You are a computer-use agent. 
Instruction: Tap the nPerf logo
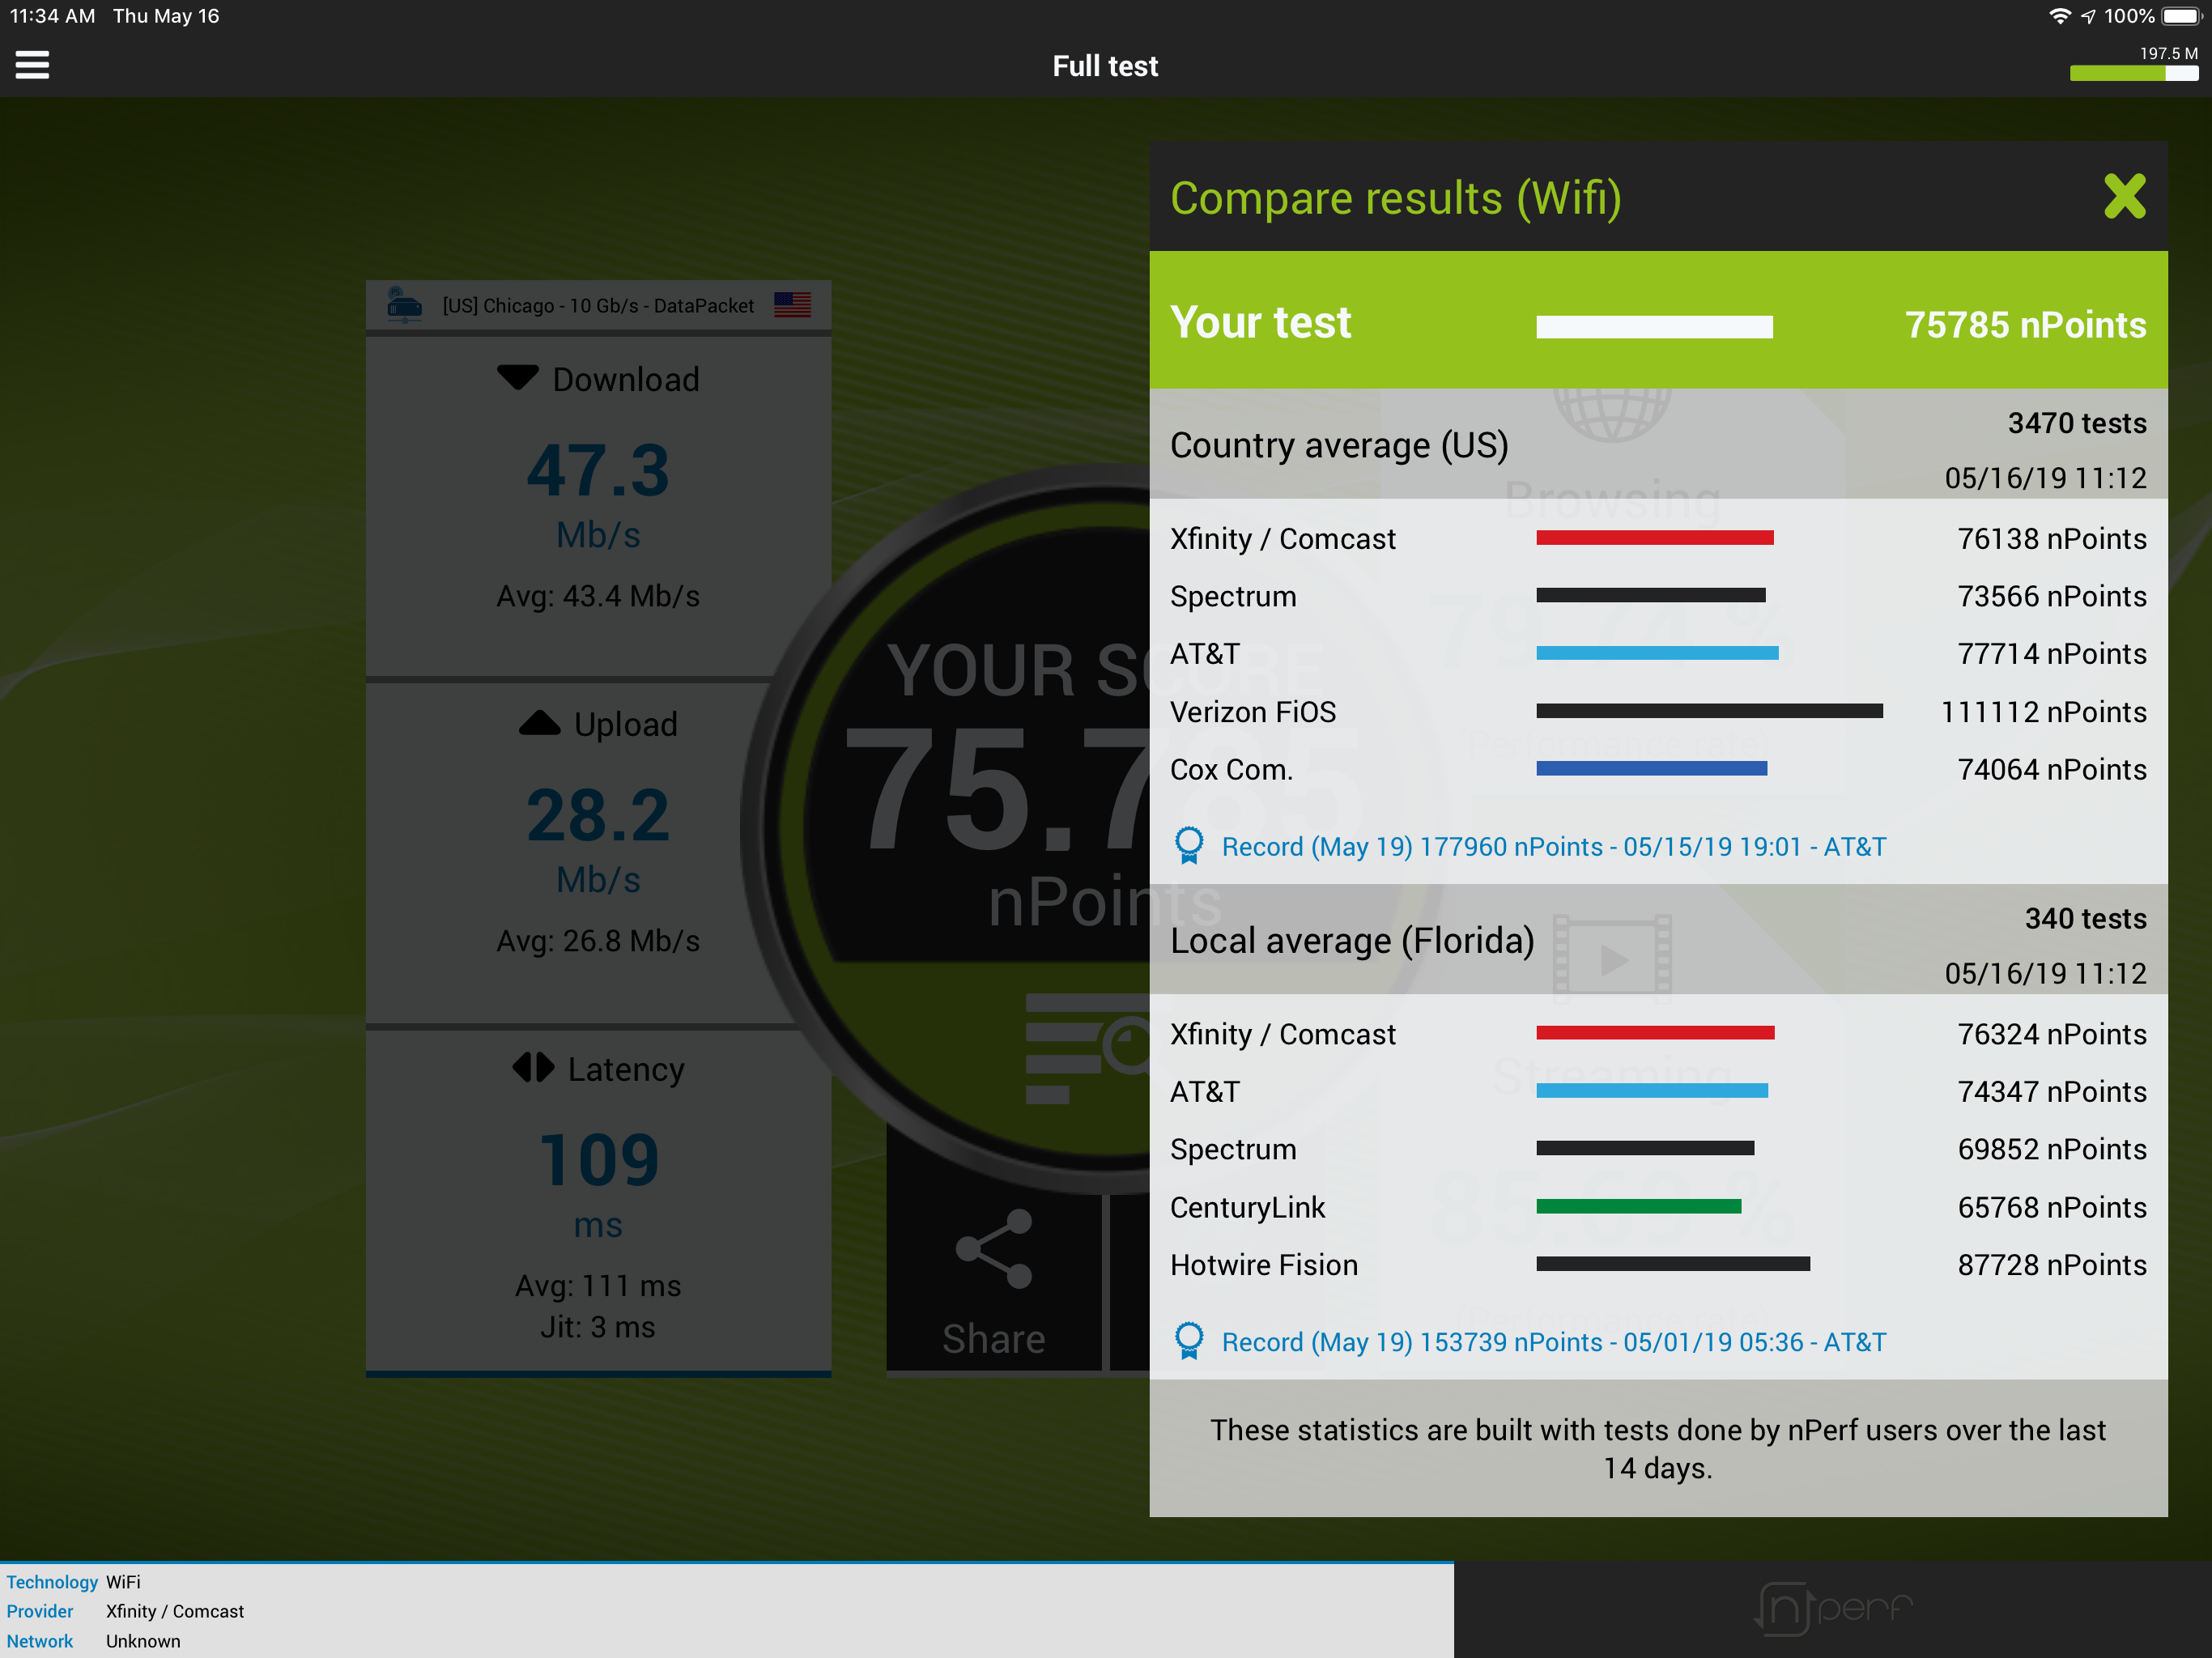tap(1833, 1608)
